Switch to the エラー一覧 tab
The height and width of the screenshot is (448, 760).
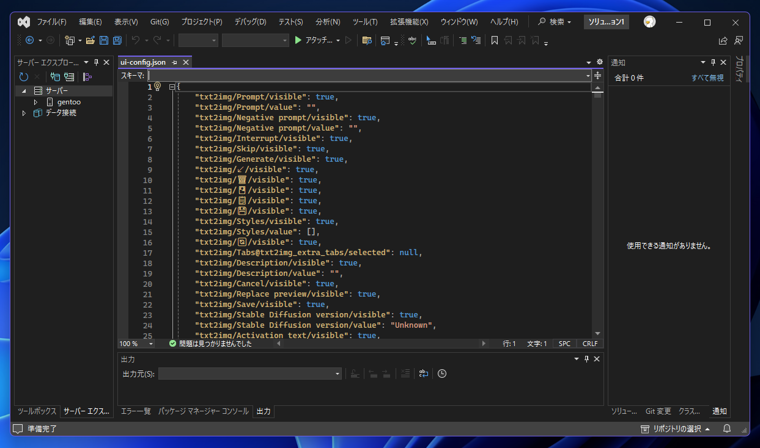tap(135, 411)
